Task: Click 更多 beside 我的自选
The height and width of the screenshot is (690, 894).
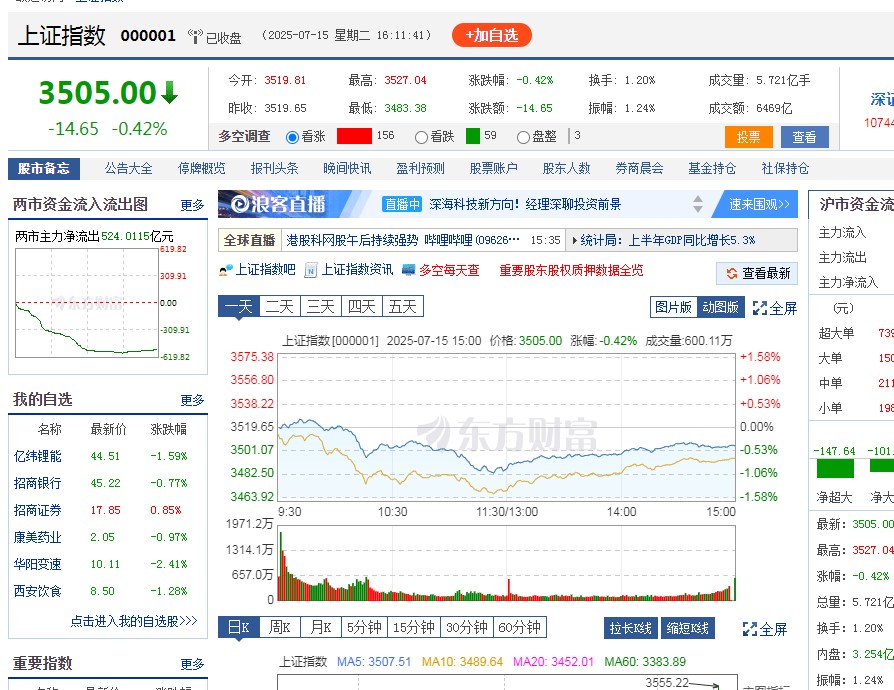Action: pos(192,400)
